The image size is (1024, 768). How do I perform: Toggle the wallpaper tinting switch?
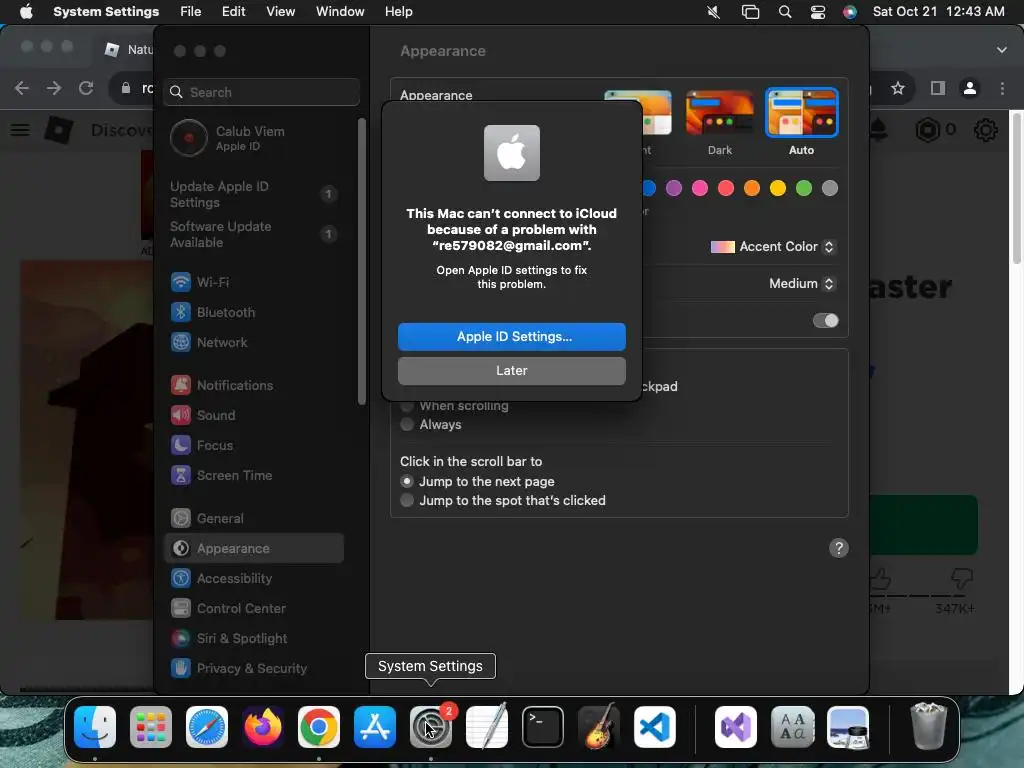coord(825,321)
